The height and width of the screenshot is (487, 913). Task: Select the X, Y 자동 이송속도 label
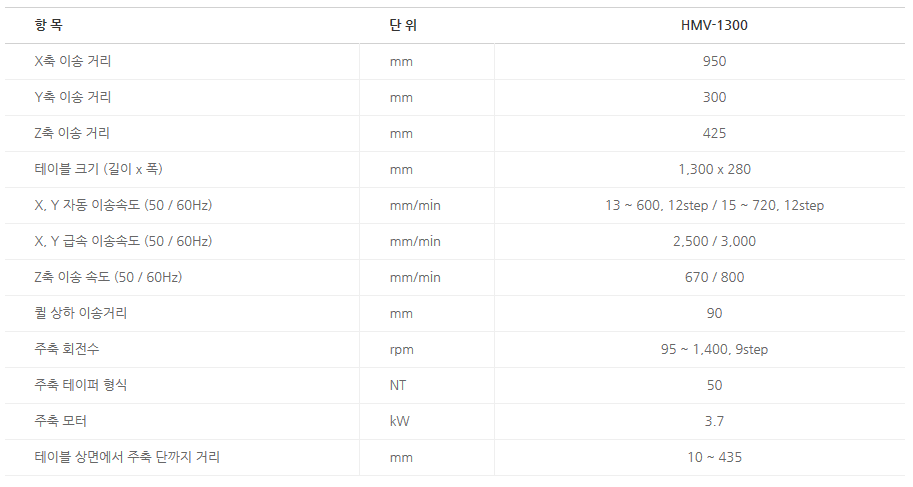[123, 205]
